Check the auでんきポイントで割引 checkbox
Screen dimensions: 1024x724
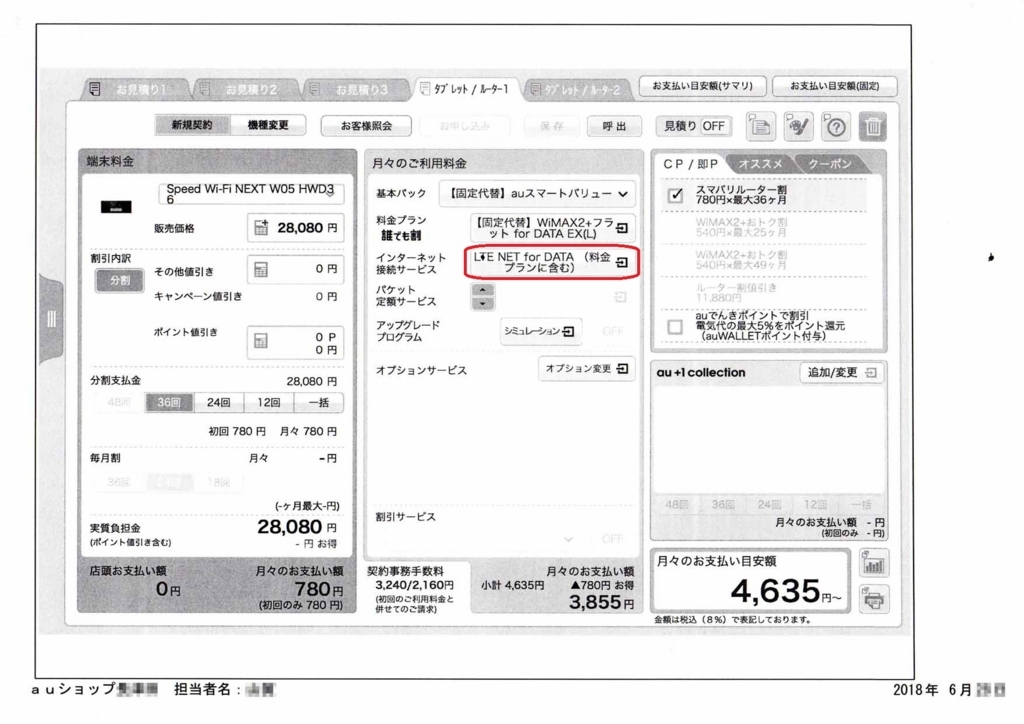[675, 326]
